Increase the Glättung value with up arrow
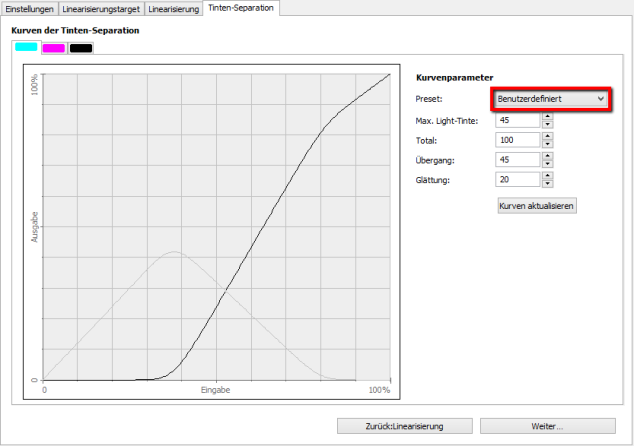 point(547,176)
